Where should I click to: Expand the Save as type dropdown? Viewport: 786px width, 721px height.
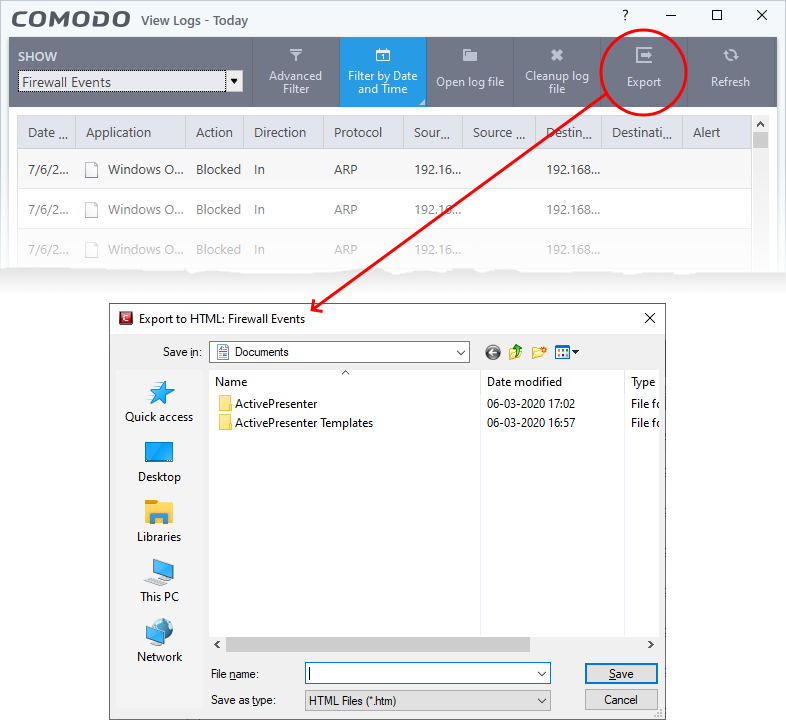pos(541,700)
